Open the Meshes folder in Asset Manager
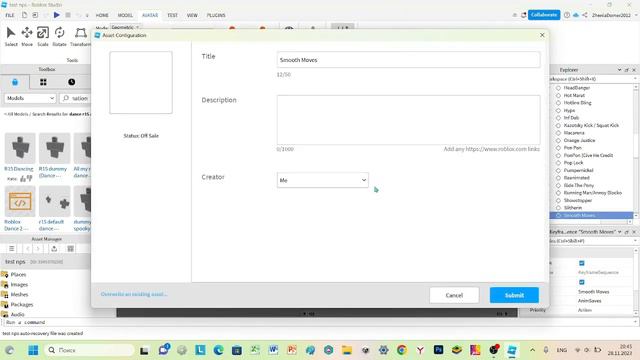 (x=19, y=294)
